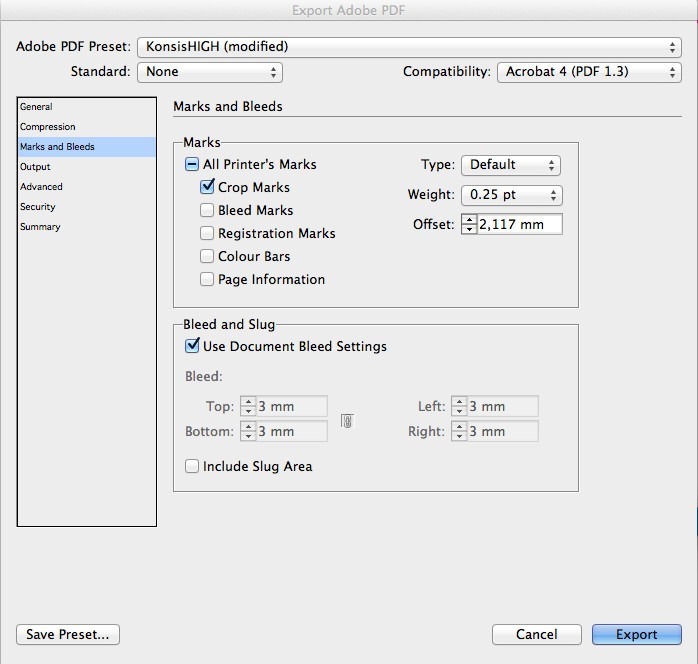This screenshot has width=698, height=664.
Task: Click the Left bleed stepper
Action: (x=459, y=406)
